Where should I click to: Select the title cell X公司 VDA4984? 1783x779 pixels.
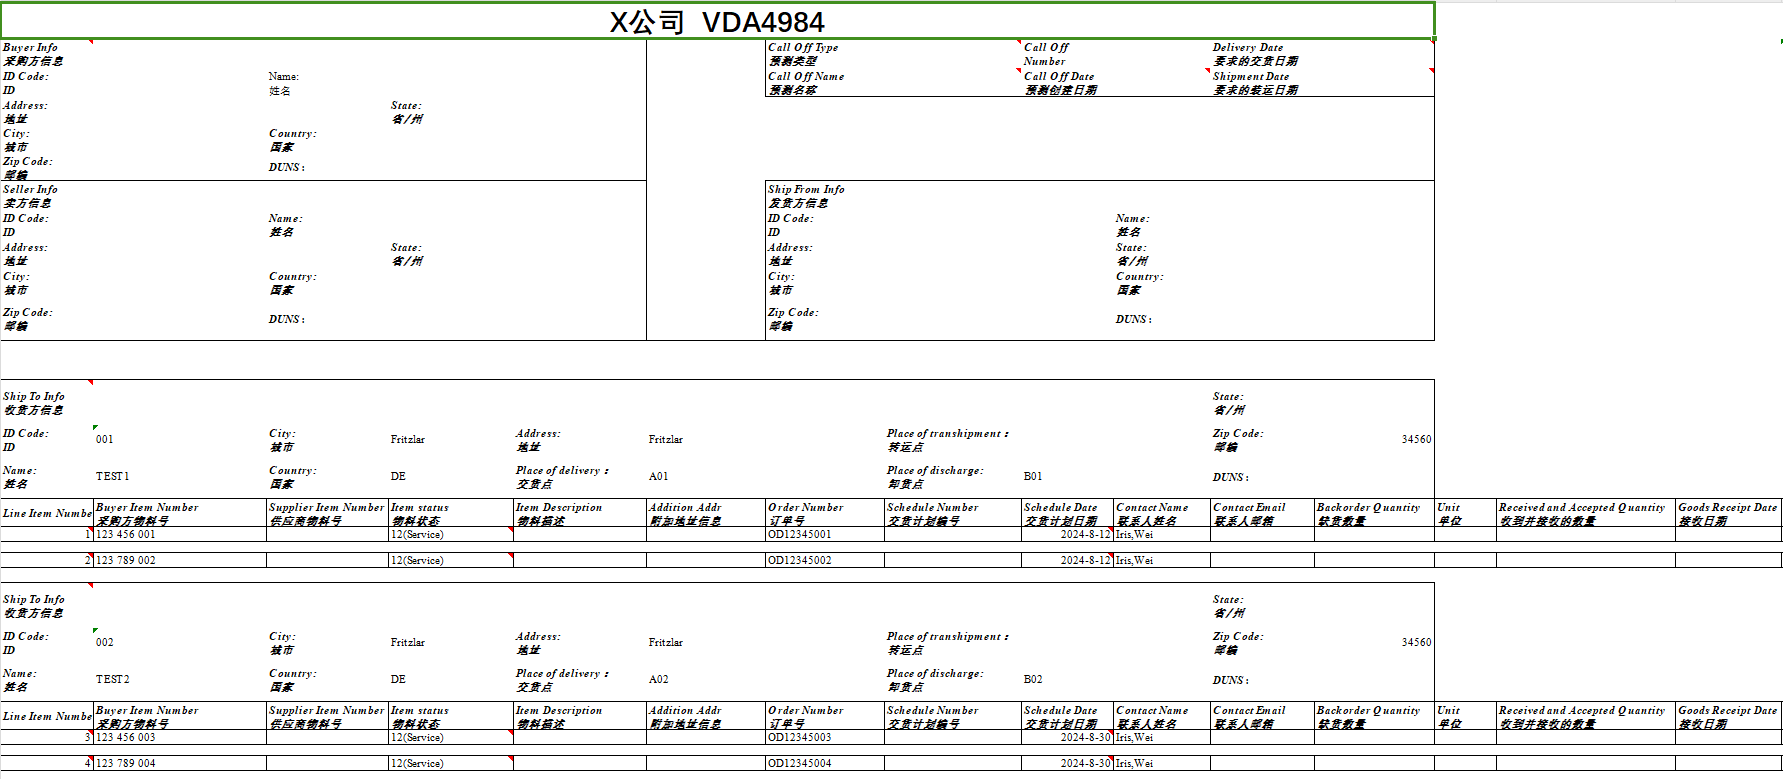pos(717,22)
